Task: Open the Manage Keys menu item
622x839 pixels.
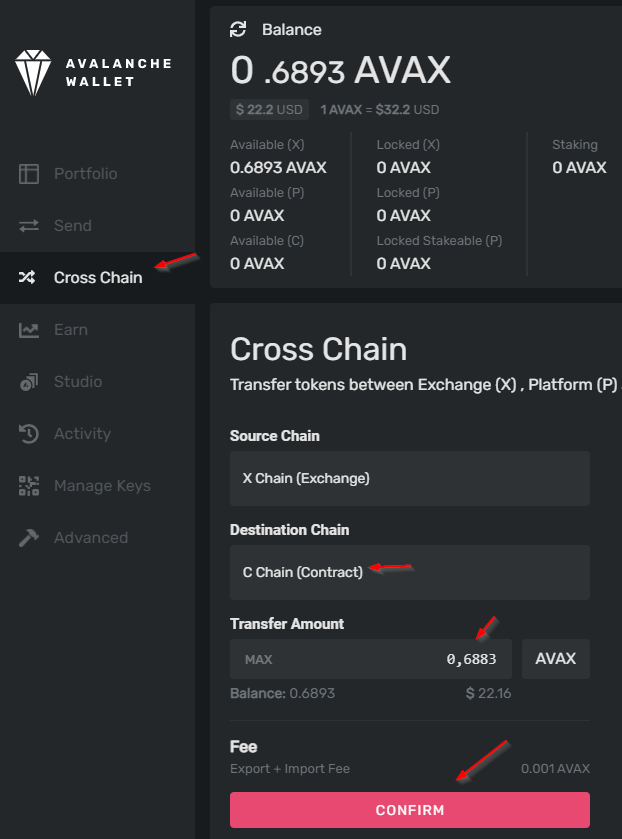Action: 102,486
